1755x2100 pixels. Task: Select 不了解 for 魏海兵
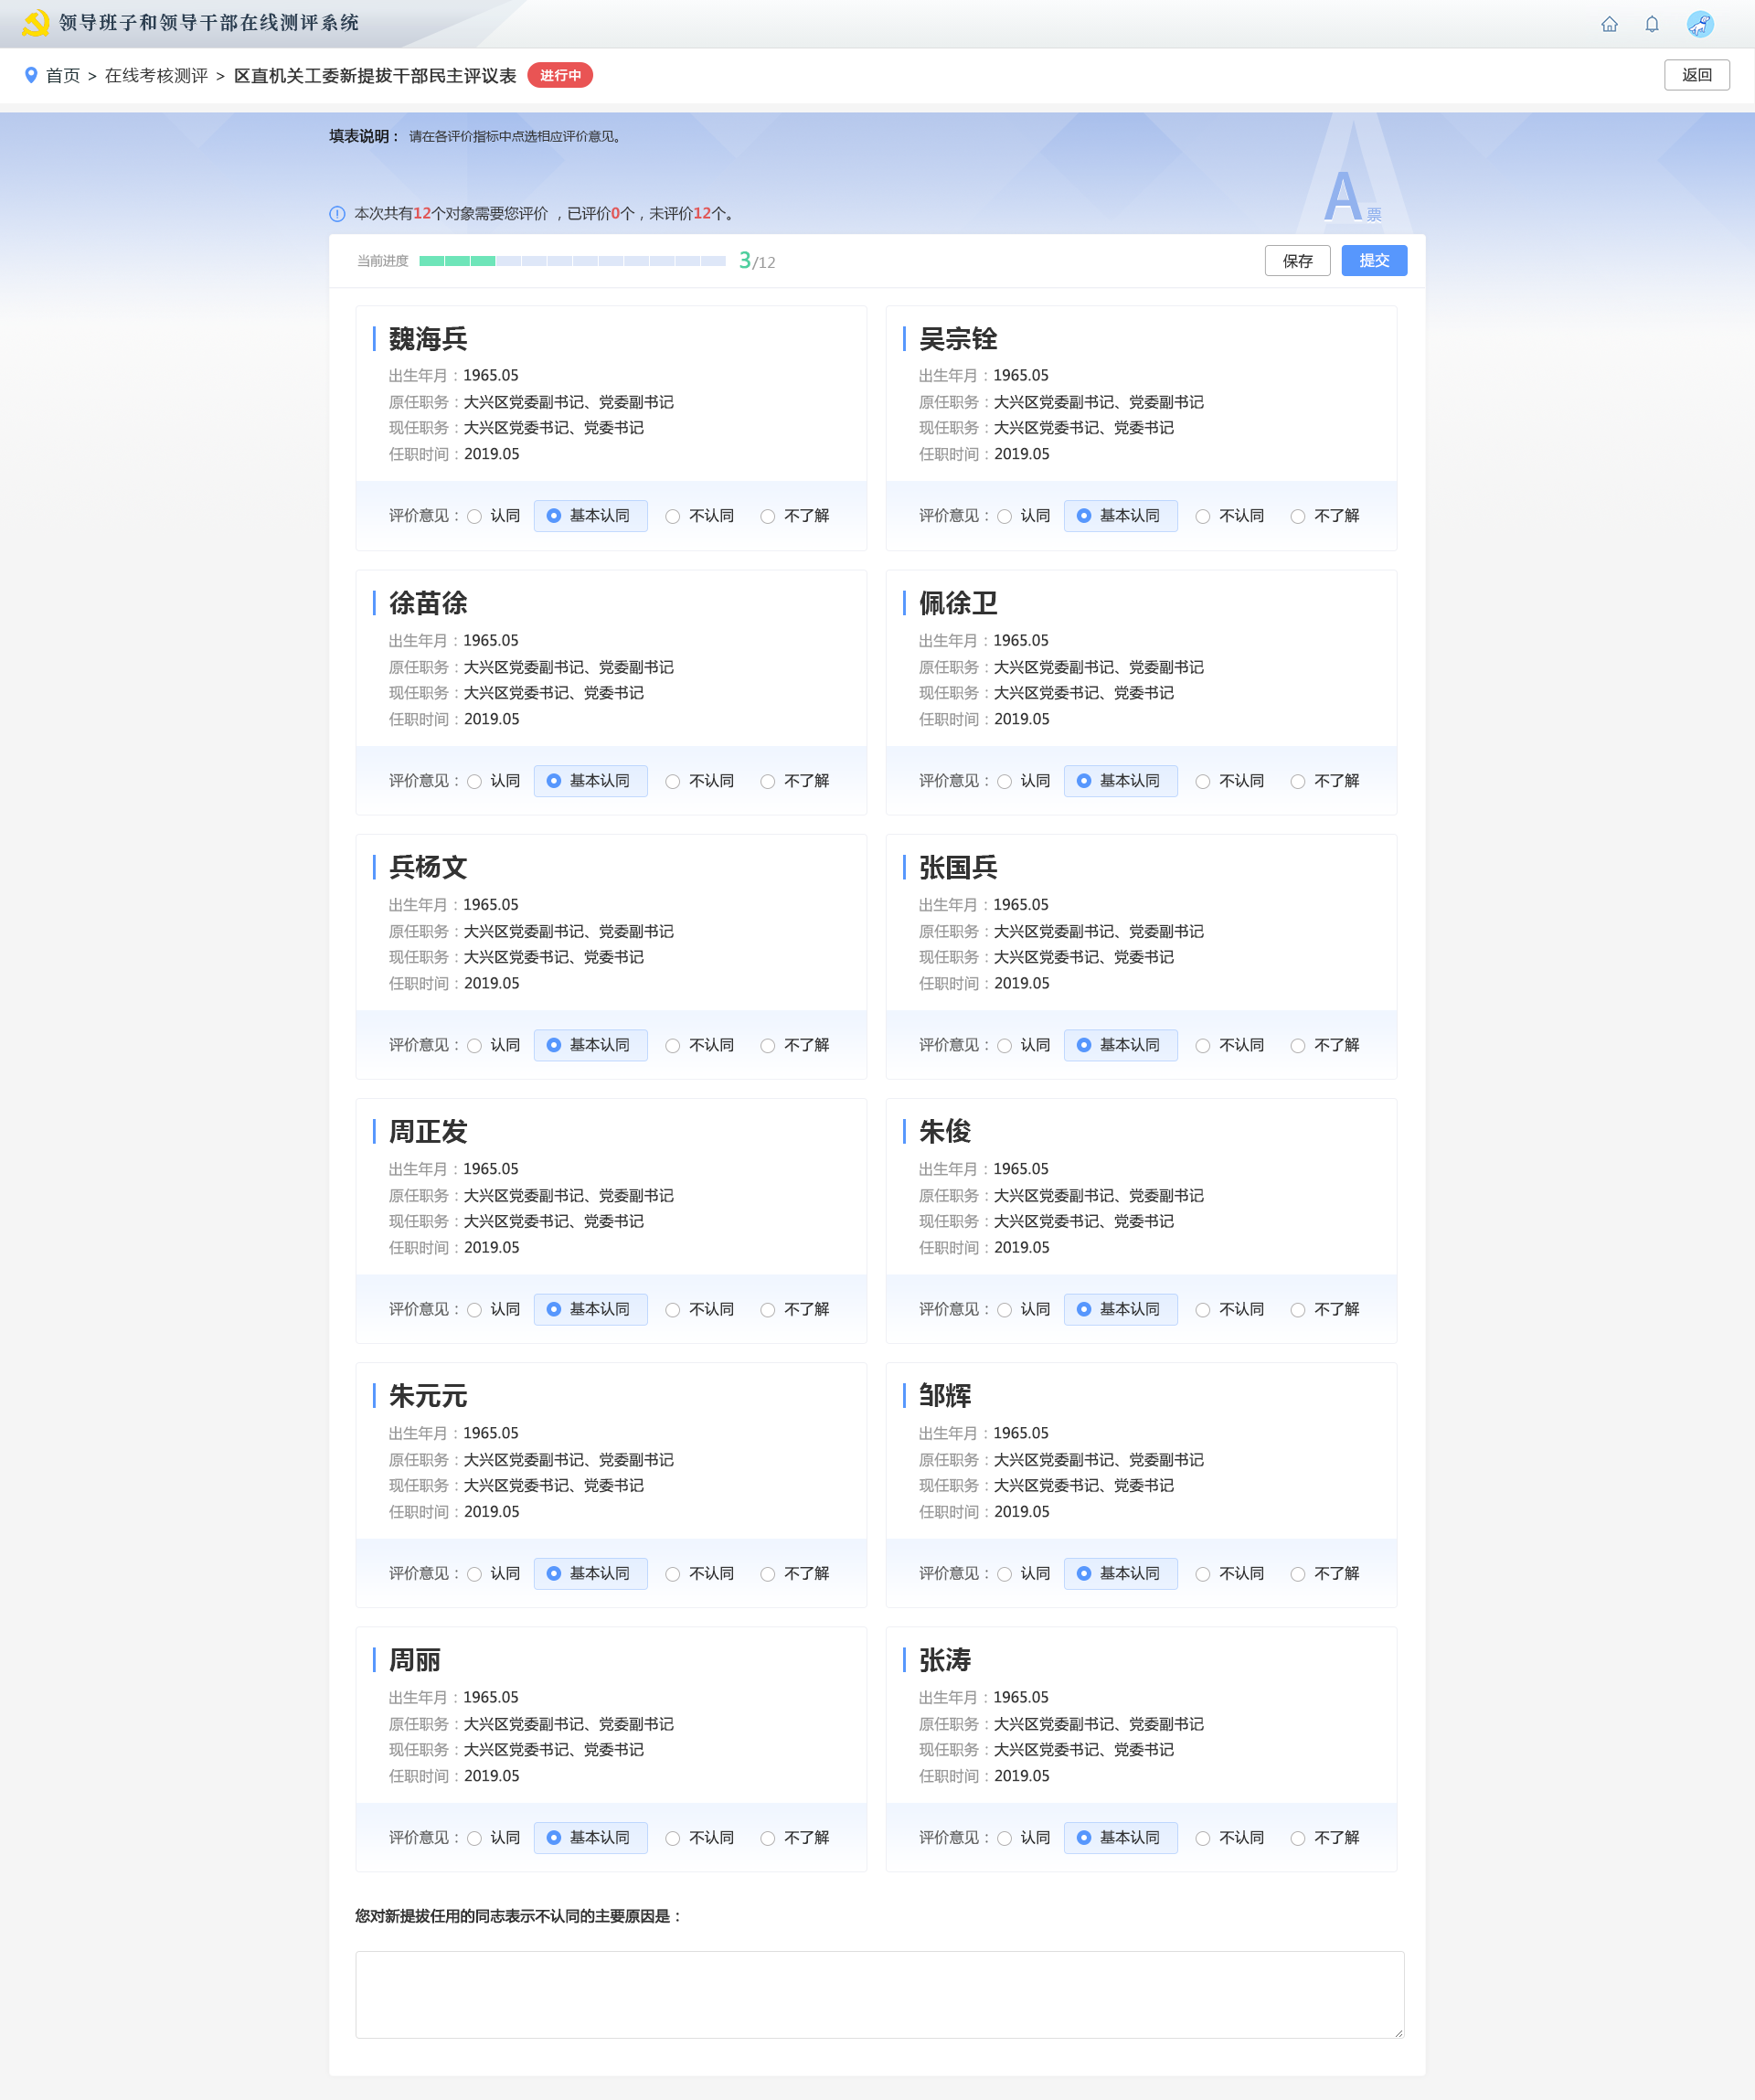795,516
